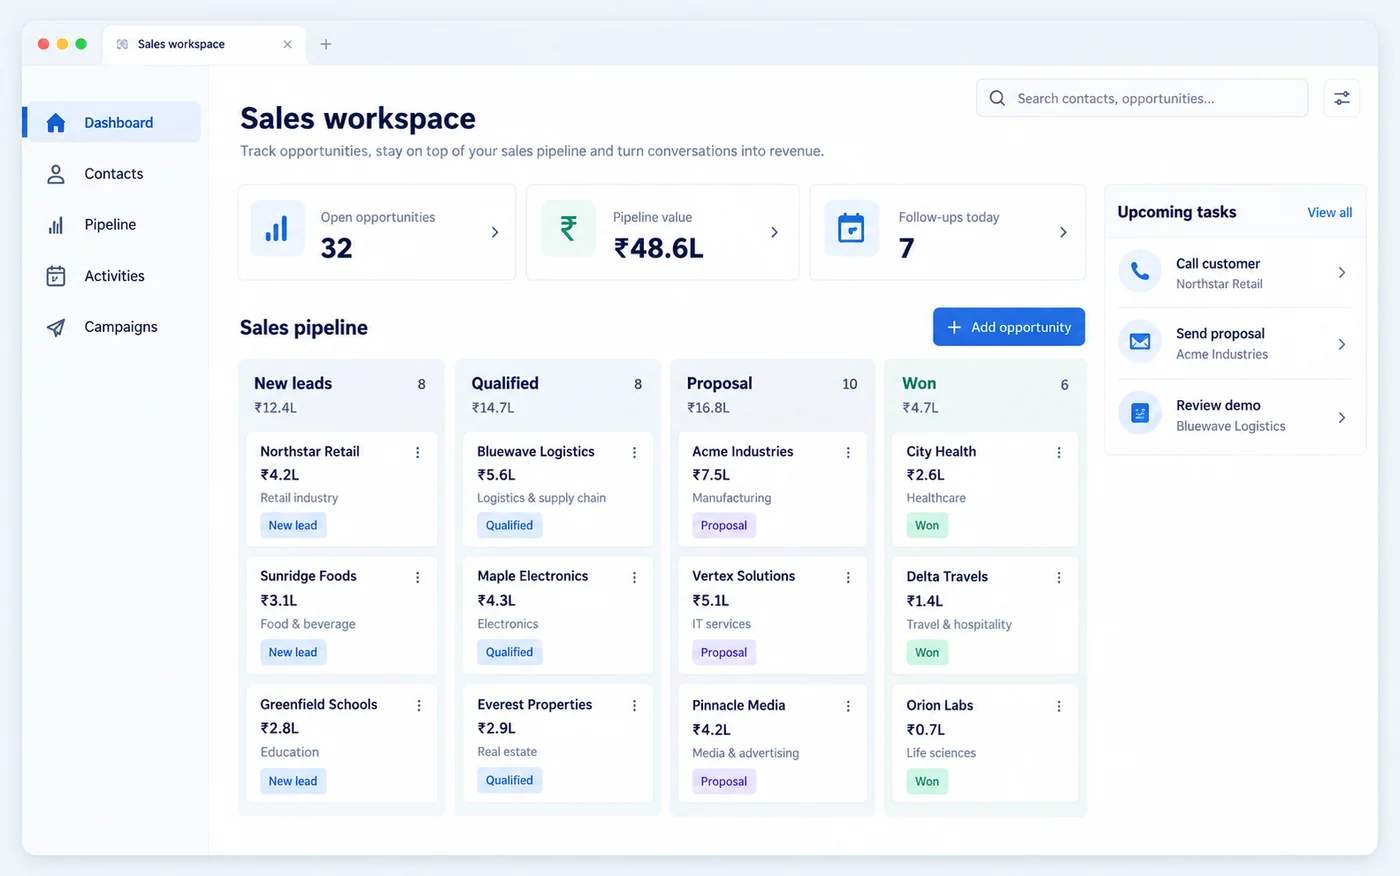Screen dimensions: 1400x876
Task: Open Maple Electronics card options menu
Action: (x=634, y=578)
